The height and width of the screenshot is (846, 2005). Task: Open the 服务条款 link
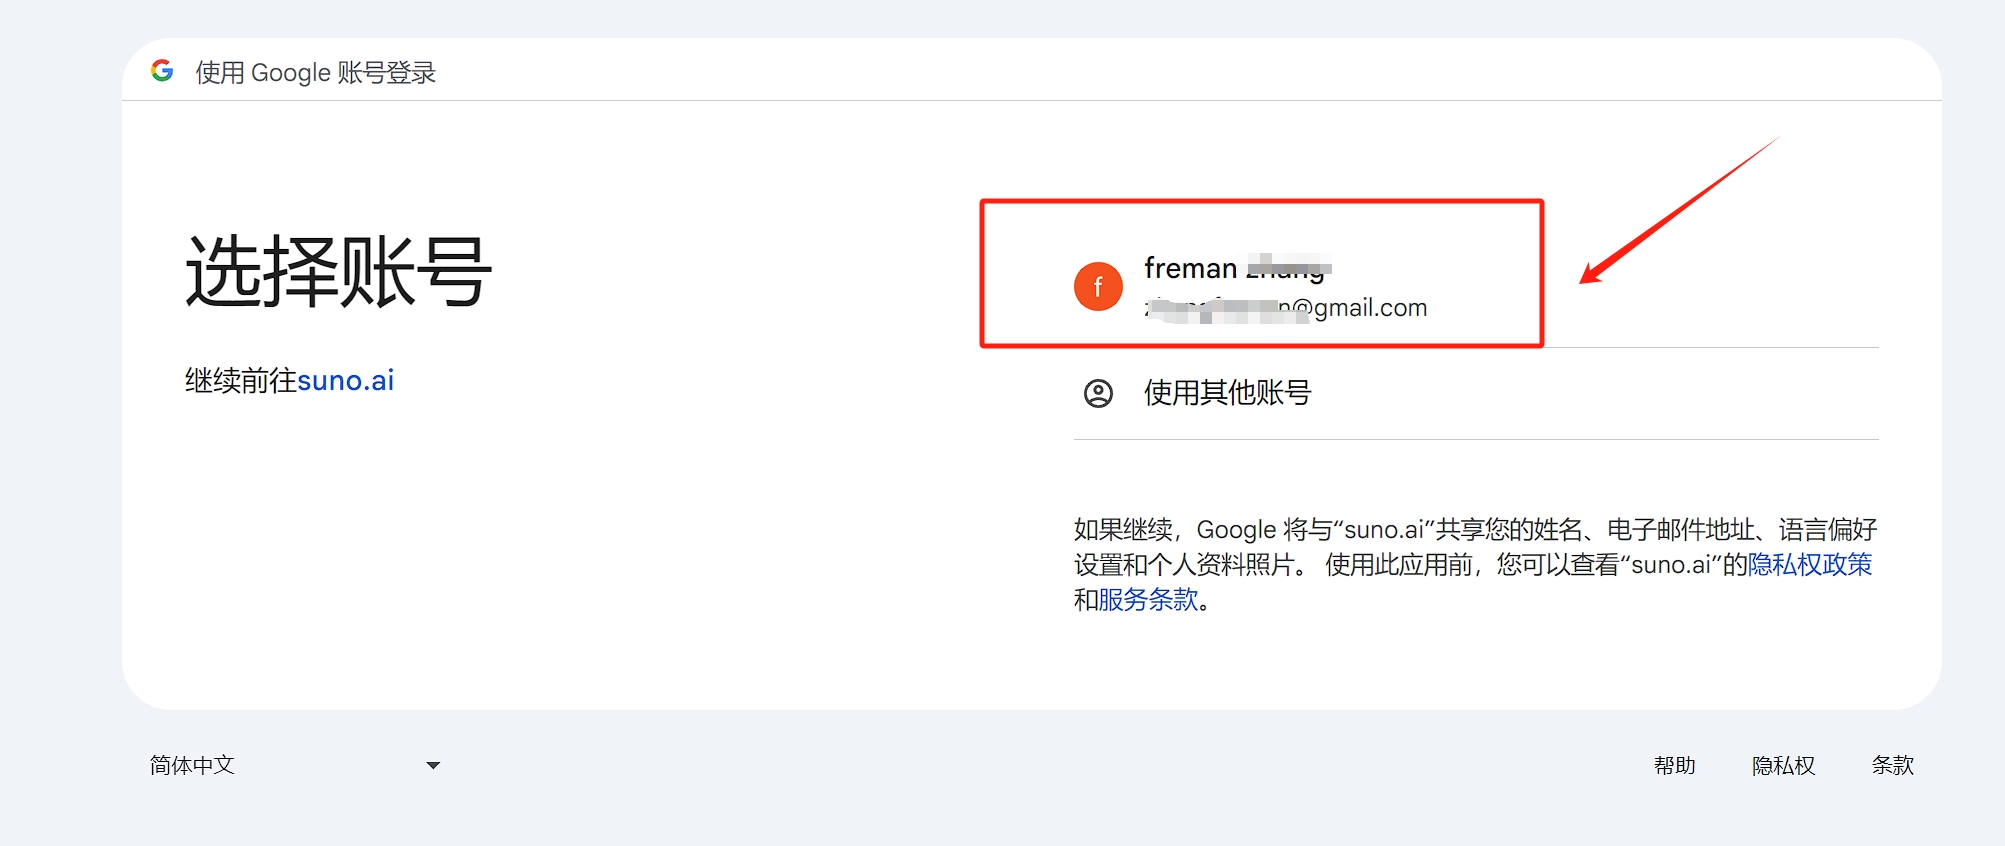click(x=1148, y=600)
